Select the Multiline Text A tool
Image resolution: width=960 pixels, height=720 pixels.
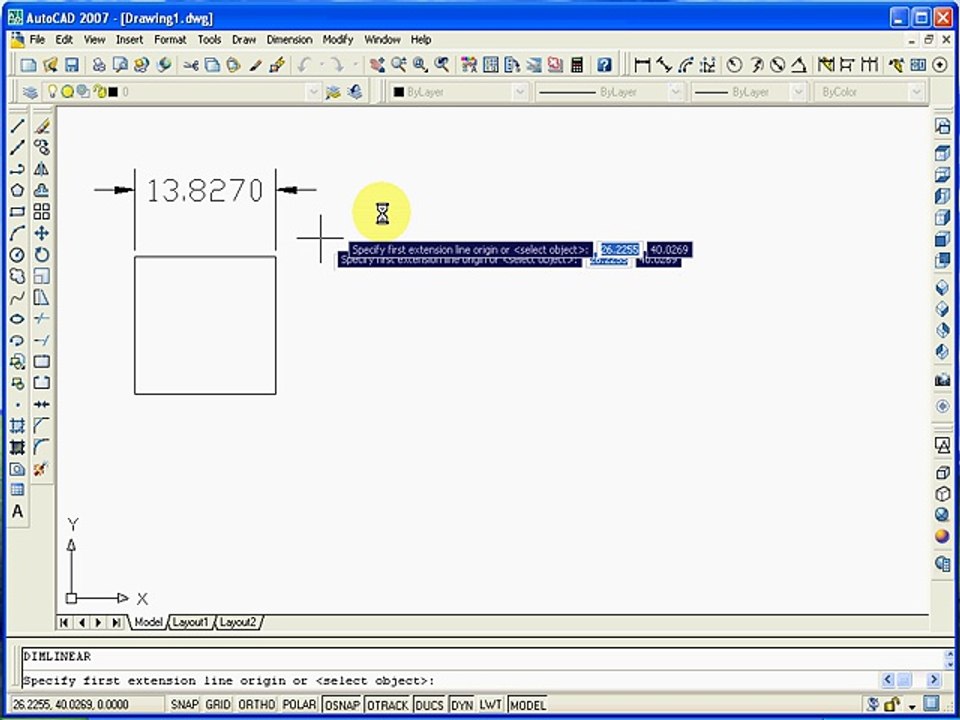click(17, 511)
